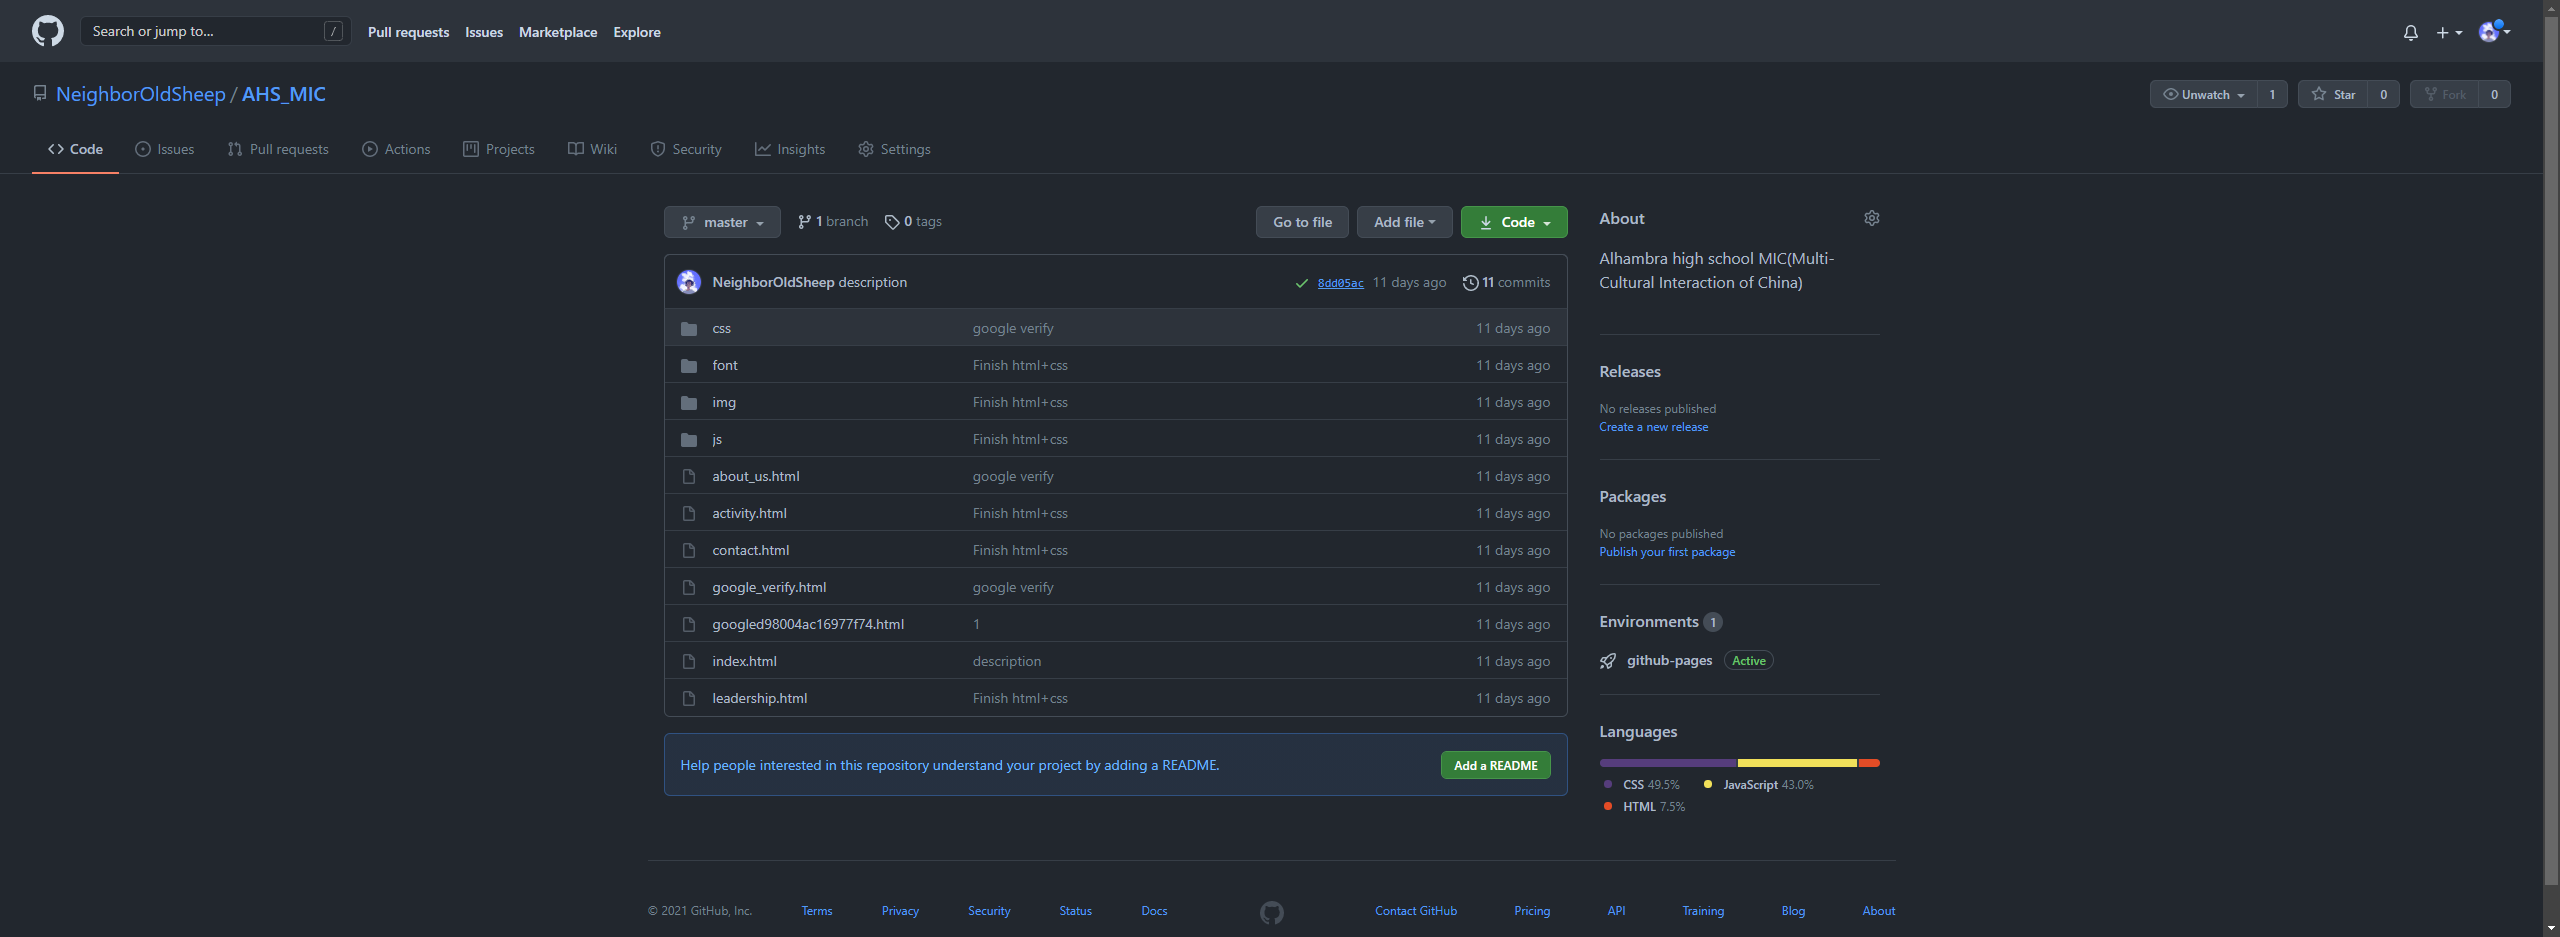This screenshot has width=2560, height=937.
Task: Click the github-pages Active badge
Action: (x=1748, y=661)
